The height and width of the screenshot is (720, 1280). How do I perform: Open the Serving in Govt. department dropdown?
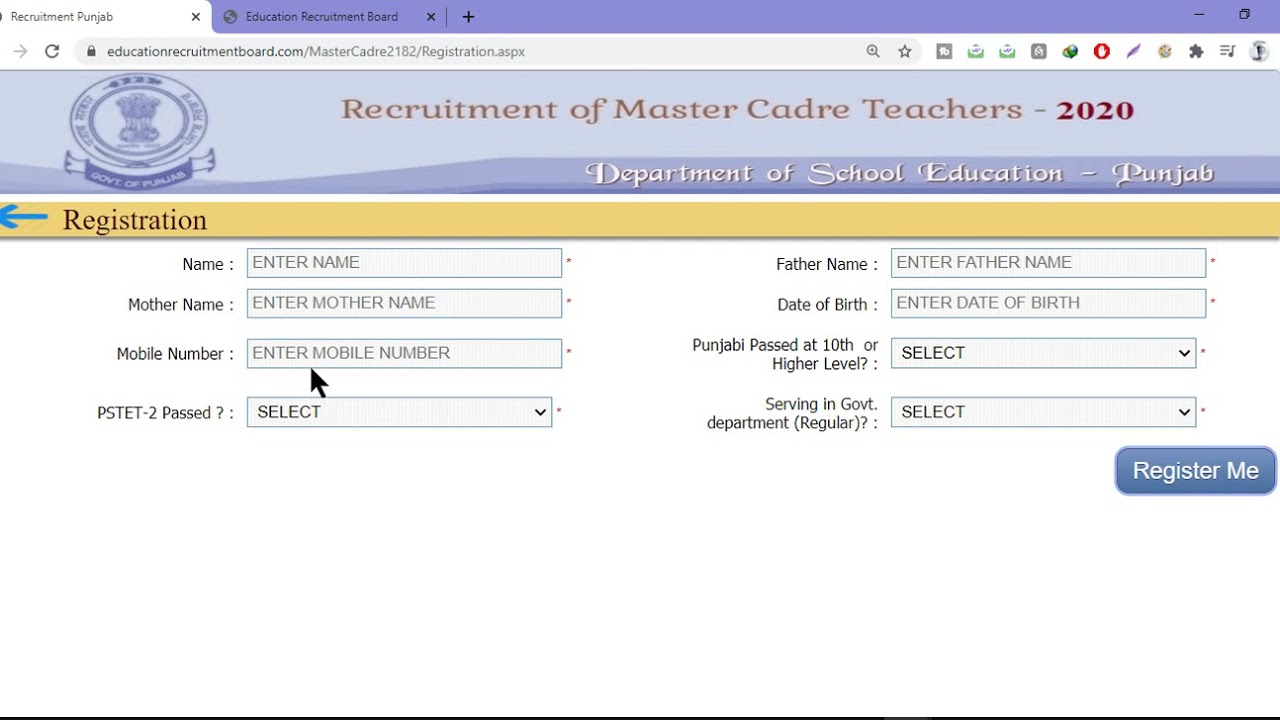1043,412
